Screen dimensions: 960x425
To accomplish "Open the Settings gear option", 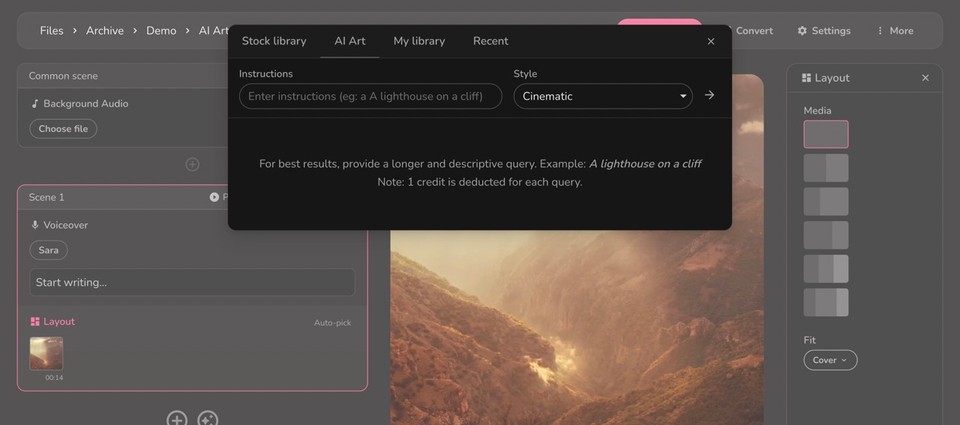I will tap(823, 31).
